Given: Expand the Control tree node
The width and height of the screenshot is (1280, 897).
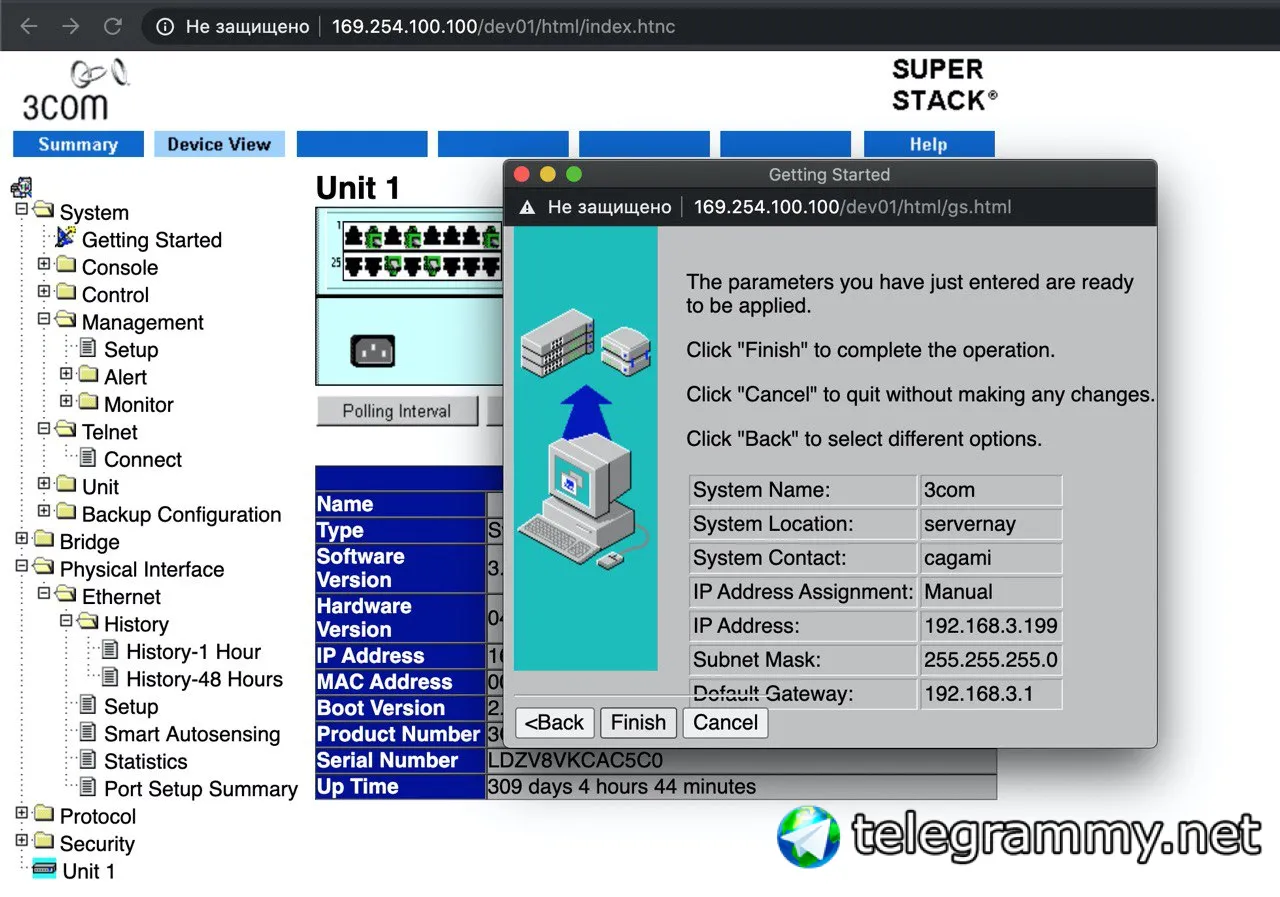Looking at the screenshot, I should click(x=44, y=292).
